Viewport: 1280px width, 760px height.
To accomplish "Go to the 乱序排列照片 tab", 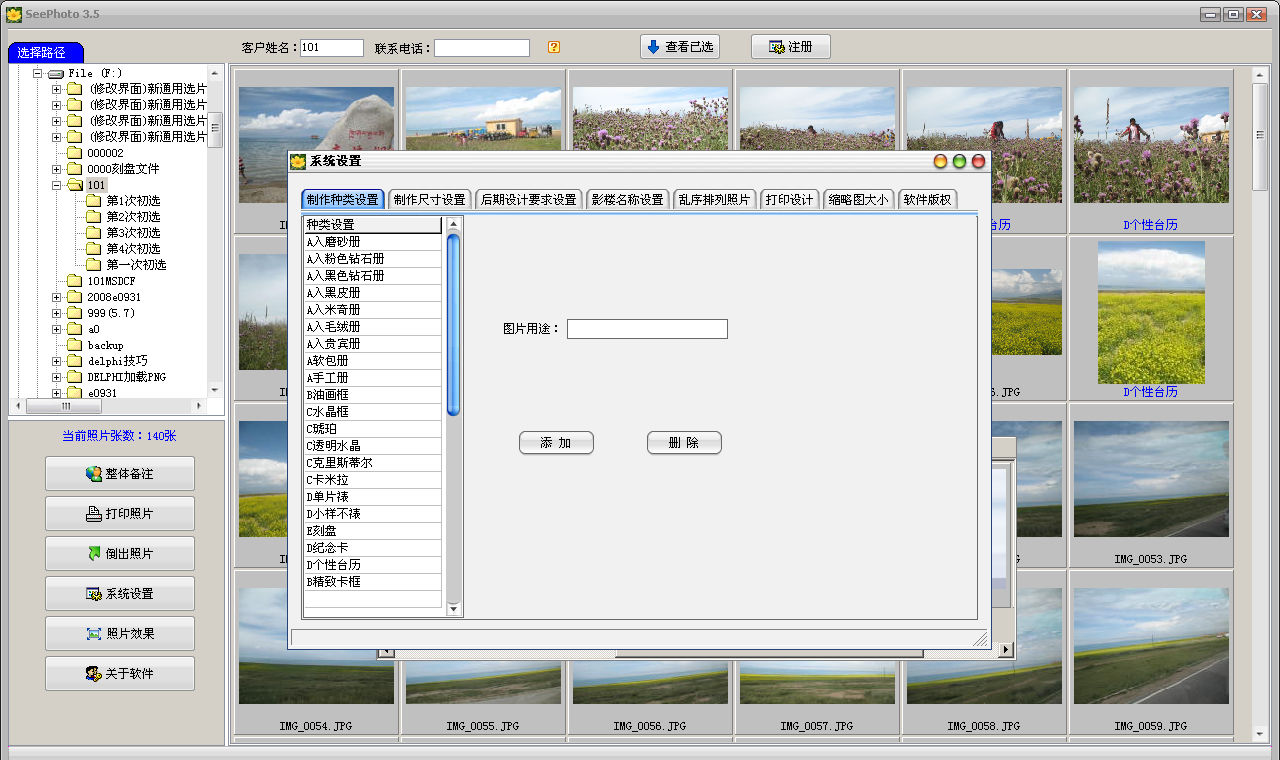I will pyautogui.click(x=714, y=199).
